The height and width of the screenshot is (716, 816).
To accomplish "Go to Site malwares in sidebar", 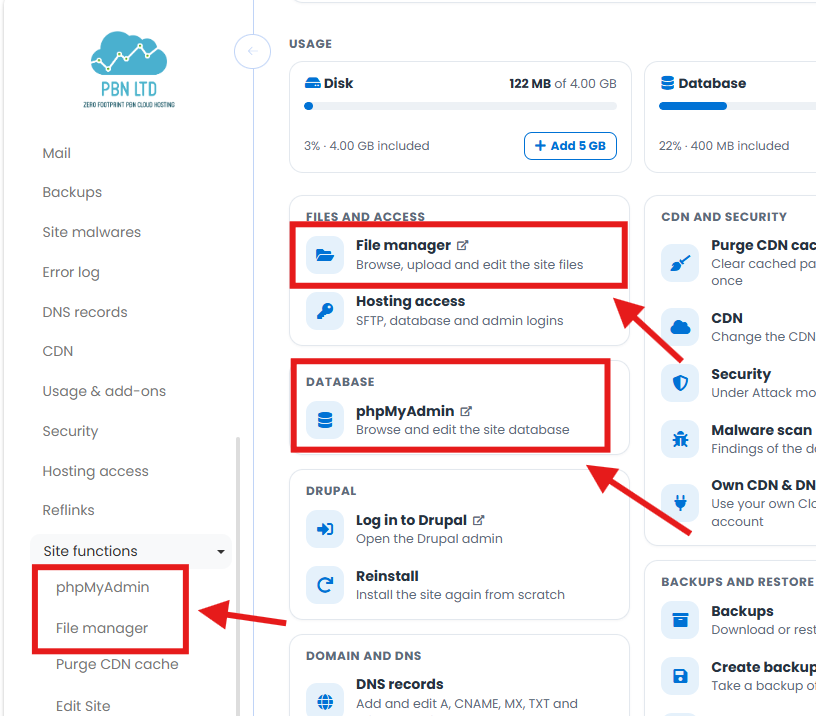I will tap(92, 232).
